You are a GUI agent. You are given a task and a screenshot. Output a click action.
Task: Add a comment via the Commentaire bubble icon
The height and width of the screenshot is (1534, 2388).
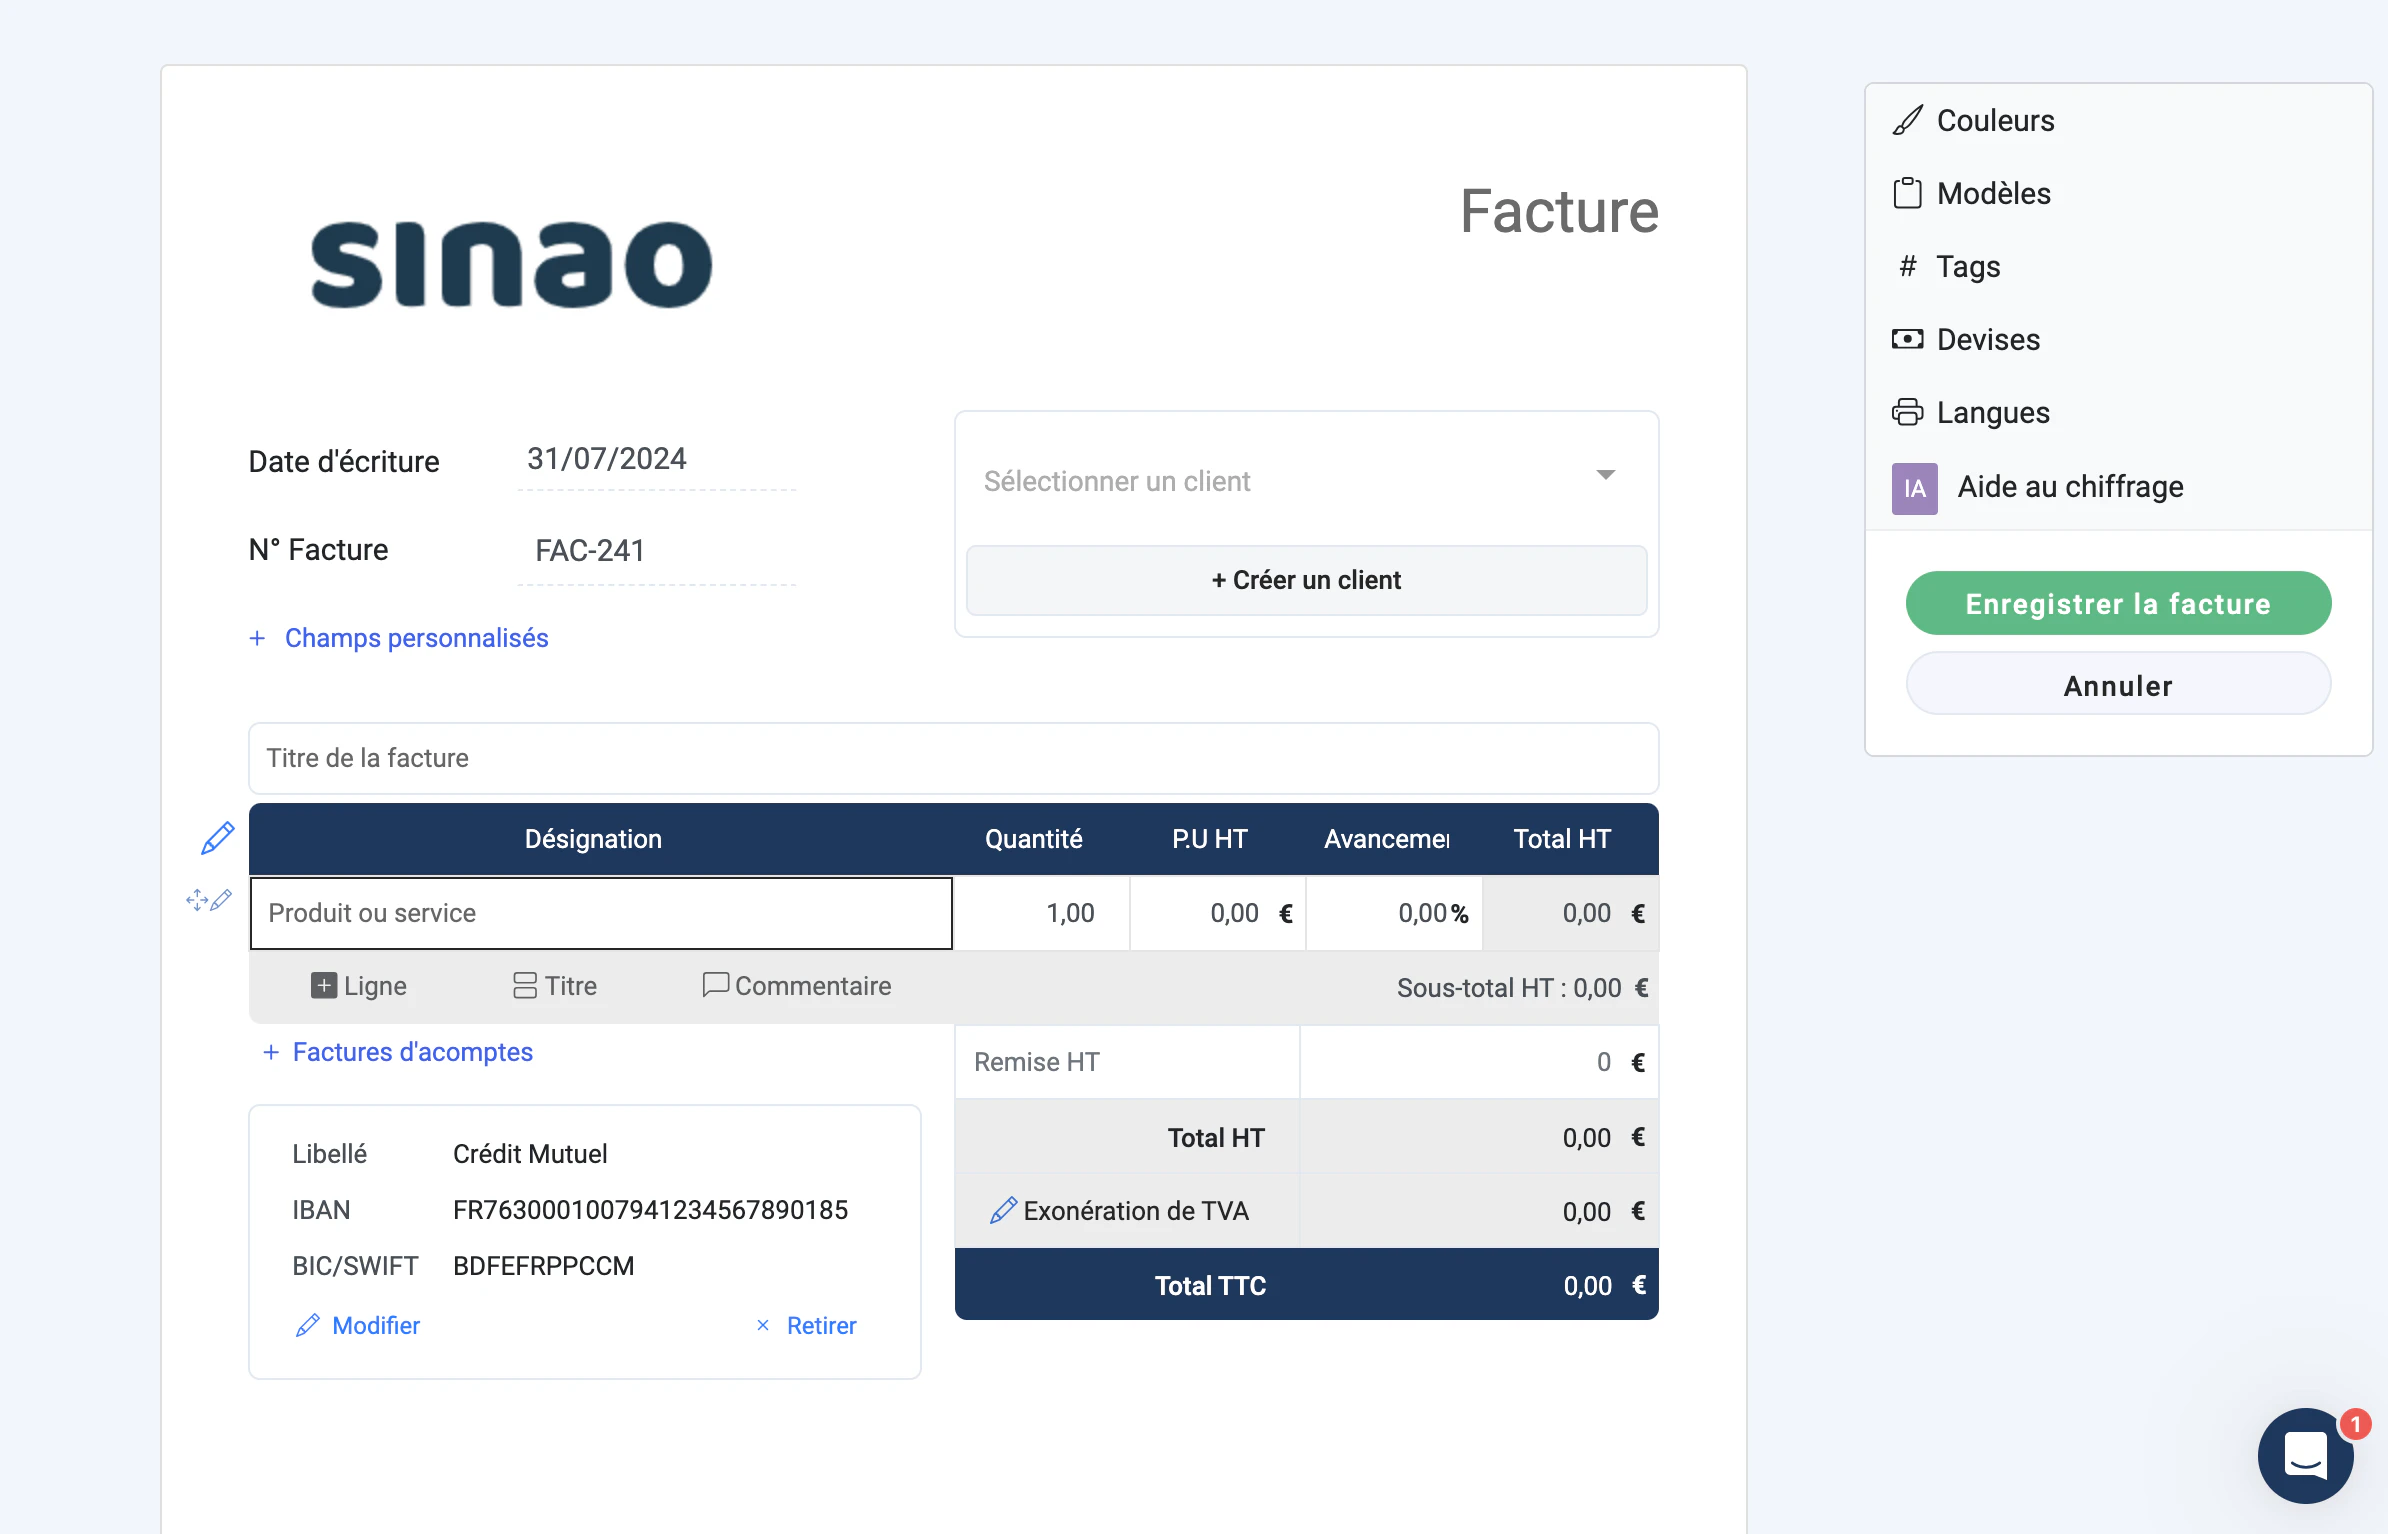click(x=714, y=985)
